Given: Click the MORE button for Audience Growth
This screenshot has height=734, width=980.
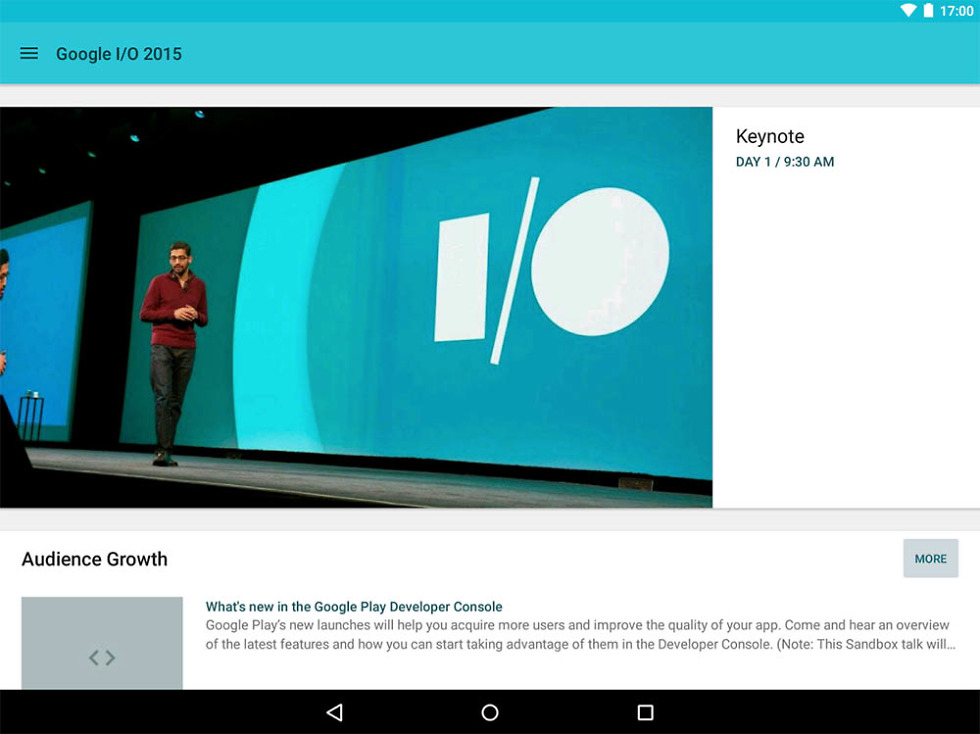Looking at the screenshot, I should [x=930, y=559].
